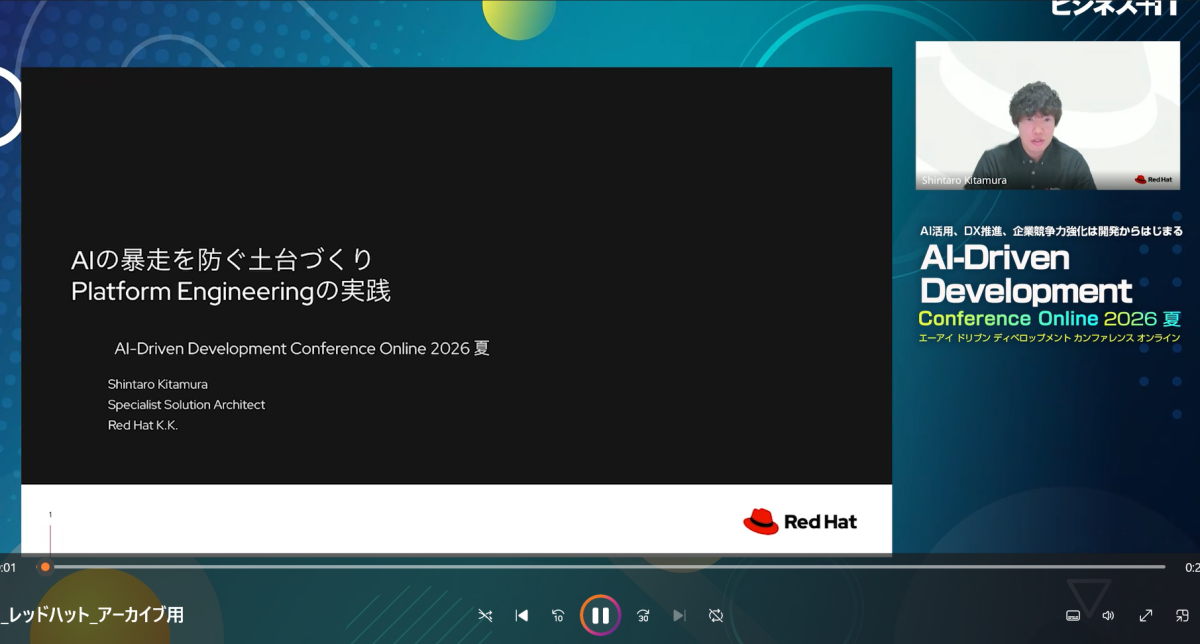Click the slide title 'AIの暴走を防ぐ土台づくり'

tap(222, 260)
